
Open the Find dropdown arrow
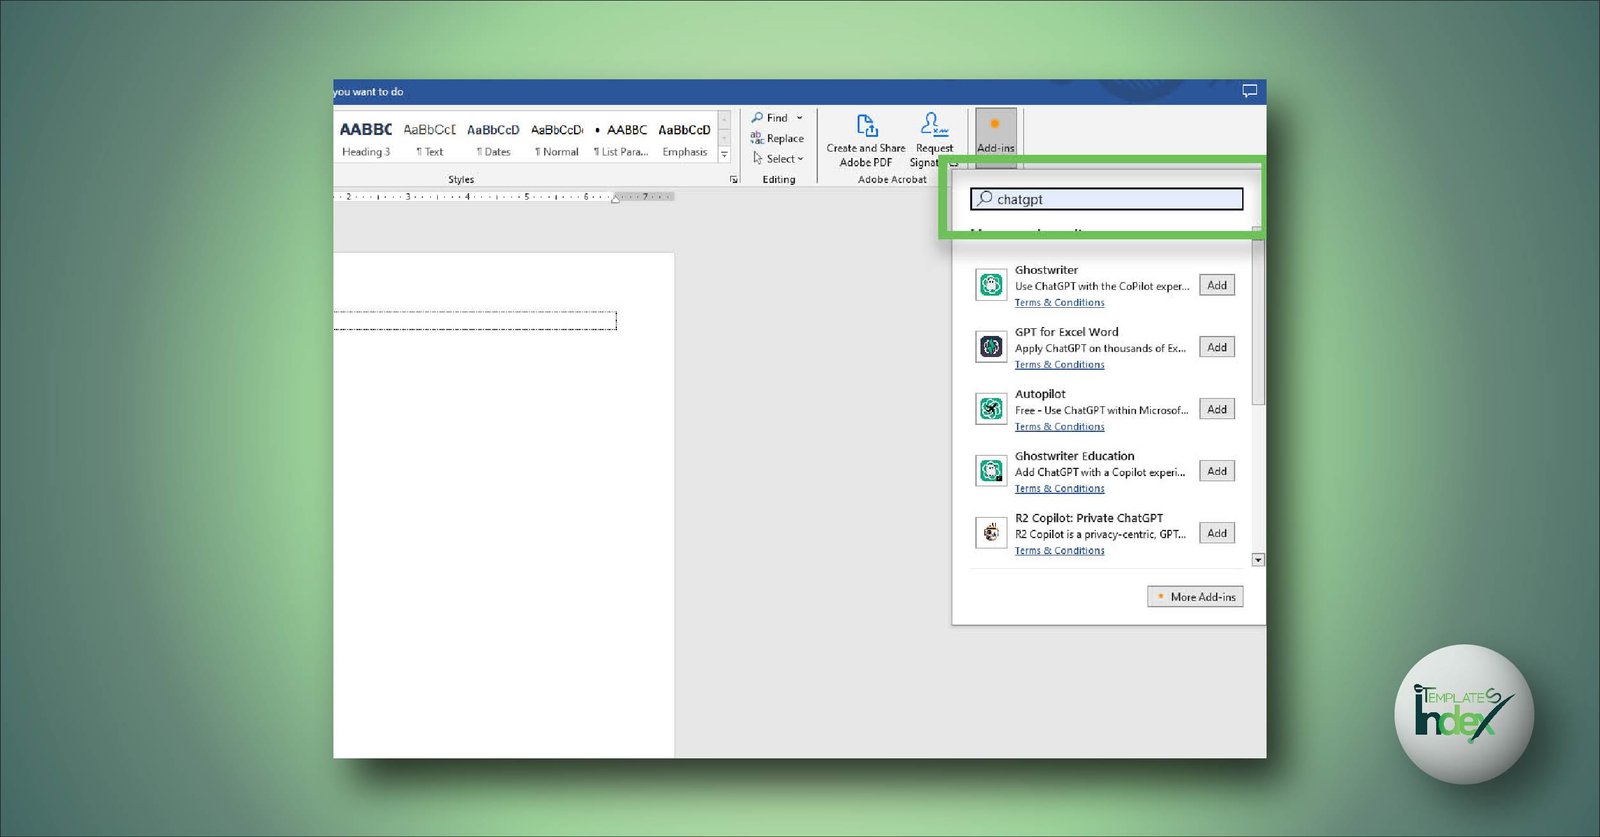click(799, 118)
